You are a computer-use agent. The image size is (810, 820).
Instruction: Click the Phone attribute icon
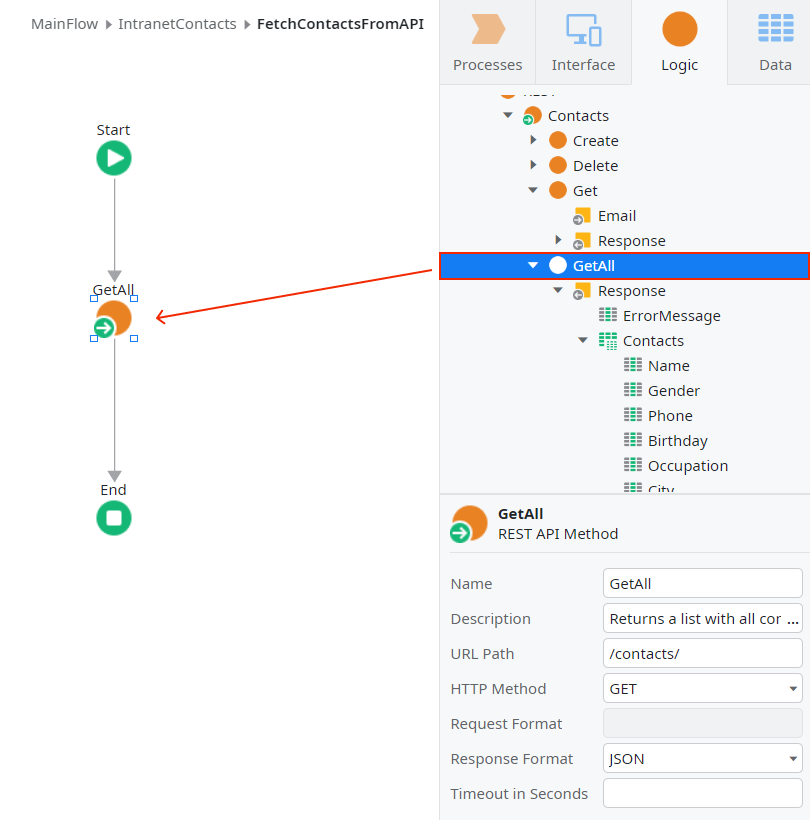click(633, 415)
